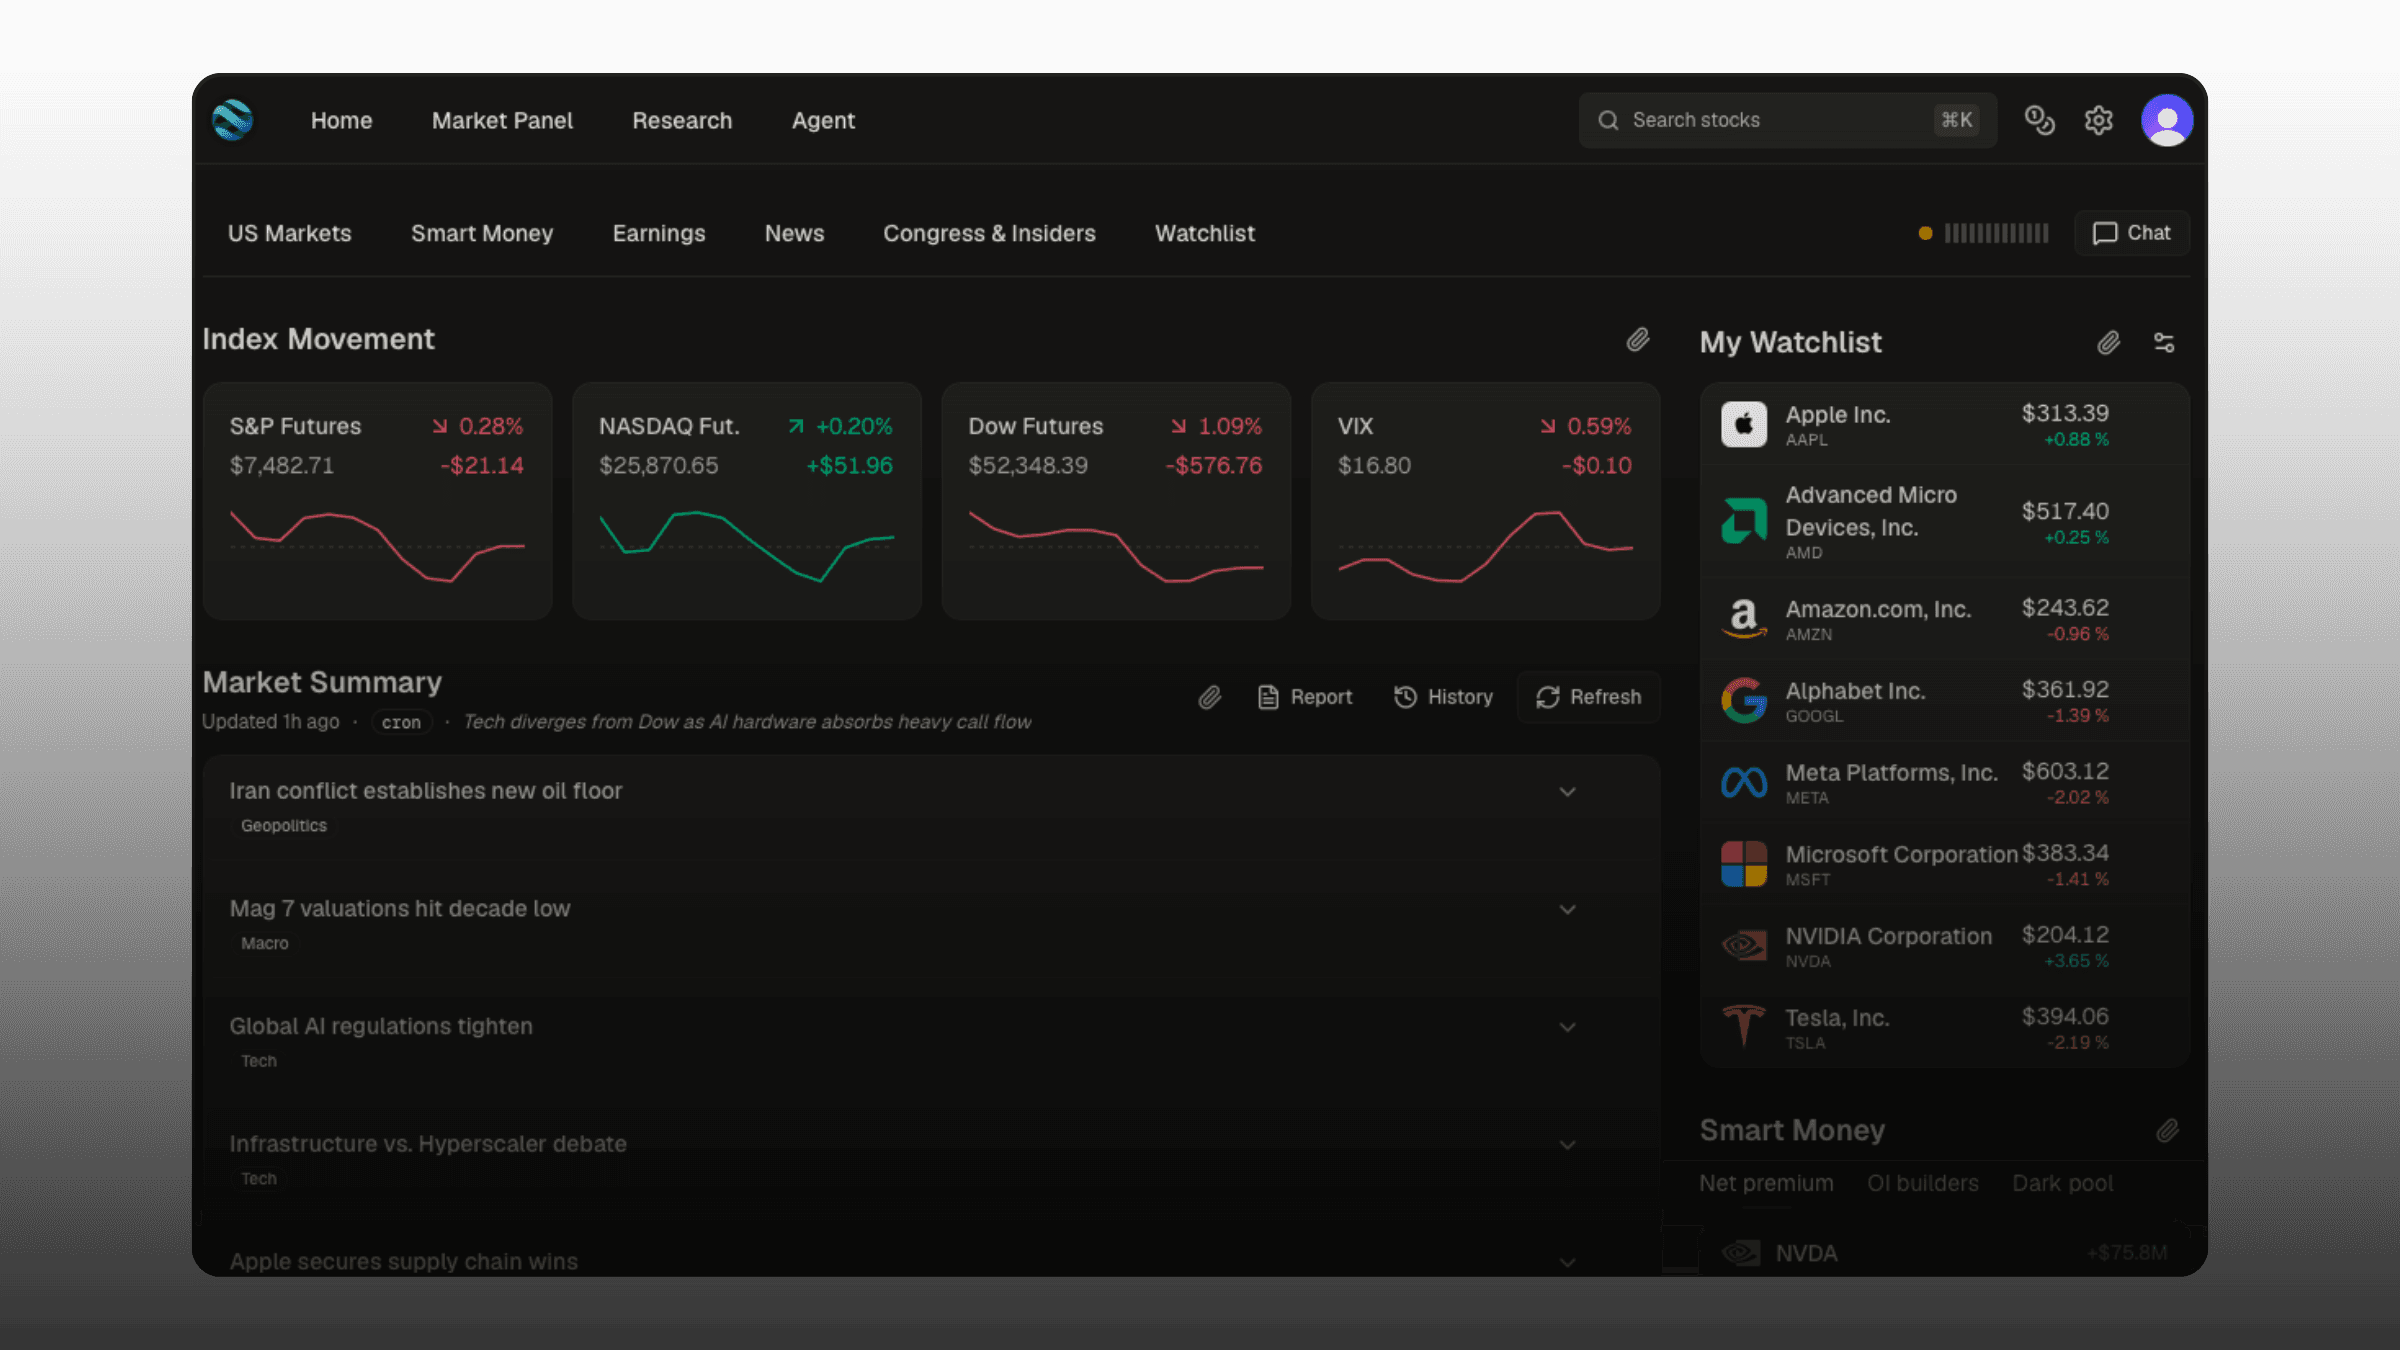Click the Apple logo in watchlist
Screen dimensions: 2400x1350
click(x=1744, y=424)
